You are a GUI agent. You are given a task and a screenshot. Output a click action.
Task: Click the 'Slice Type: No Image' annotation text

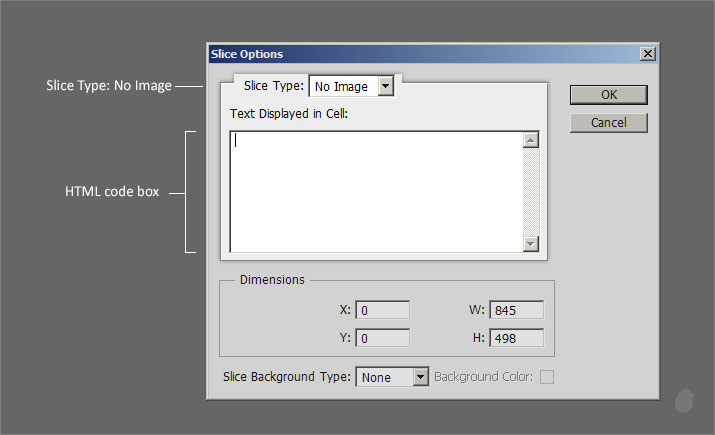coord(109,86)
